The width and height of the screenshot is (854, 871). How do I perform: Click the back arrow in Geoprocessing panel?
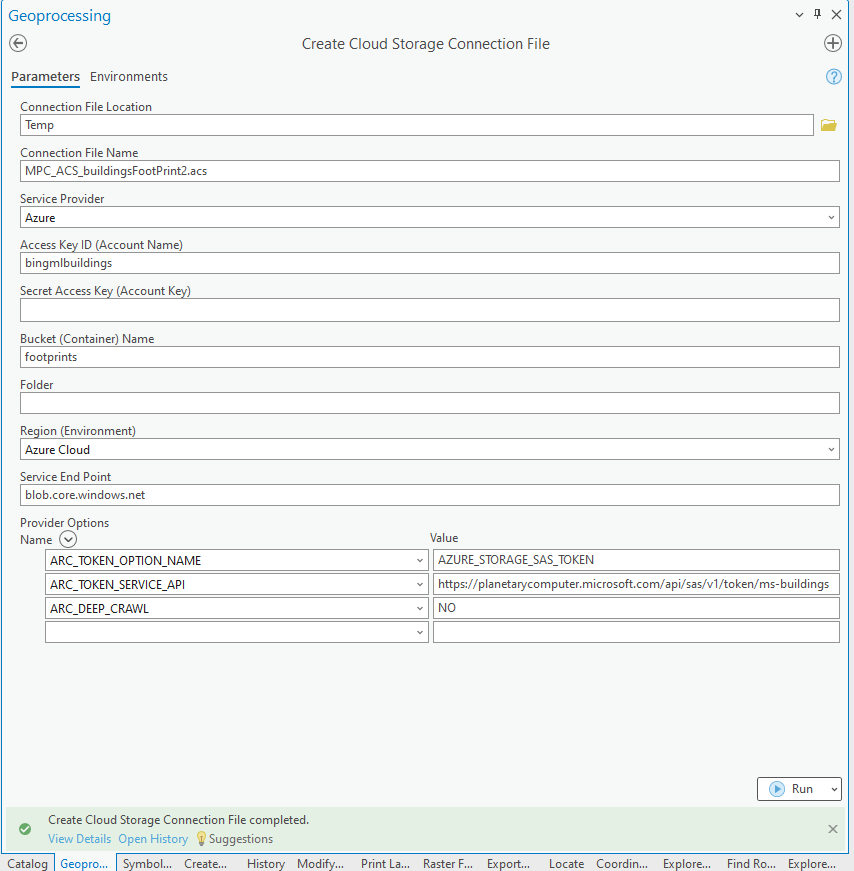tap(18, 43)
